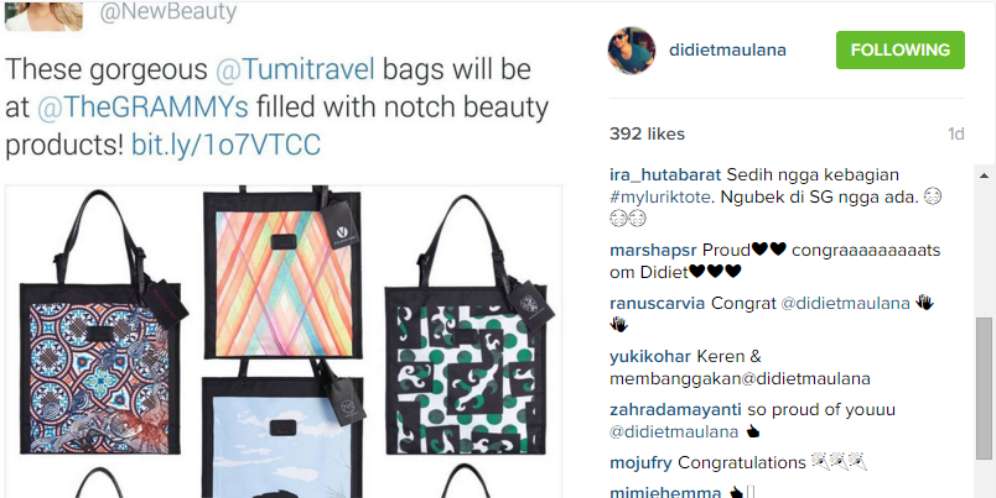The width and height of the screenshot is (996, 498).
Task: Open the @Tumitravel mention link
Action: click(295, 70)
